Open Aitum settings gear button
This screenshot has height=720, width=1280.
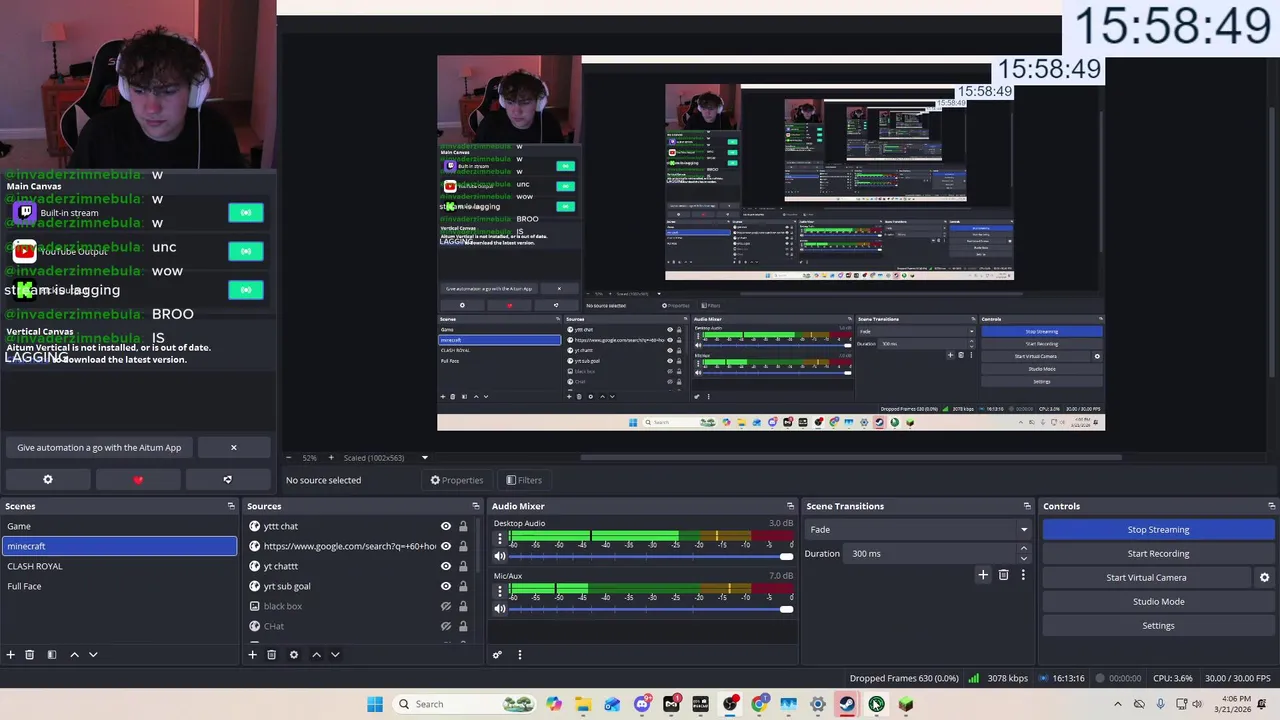click(x=47, y=480)
